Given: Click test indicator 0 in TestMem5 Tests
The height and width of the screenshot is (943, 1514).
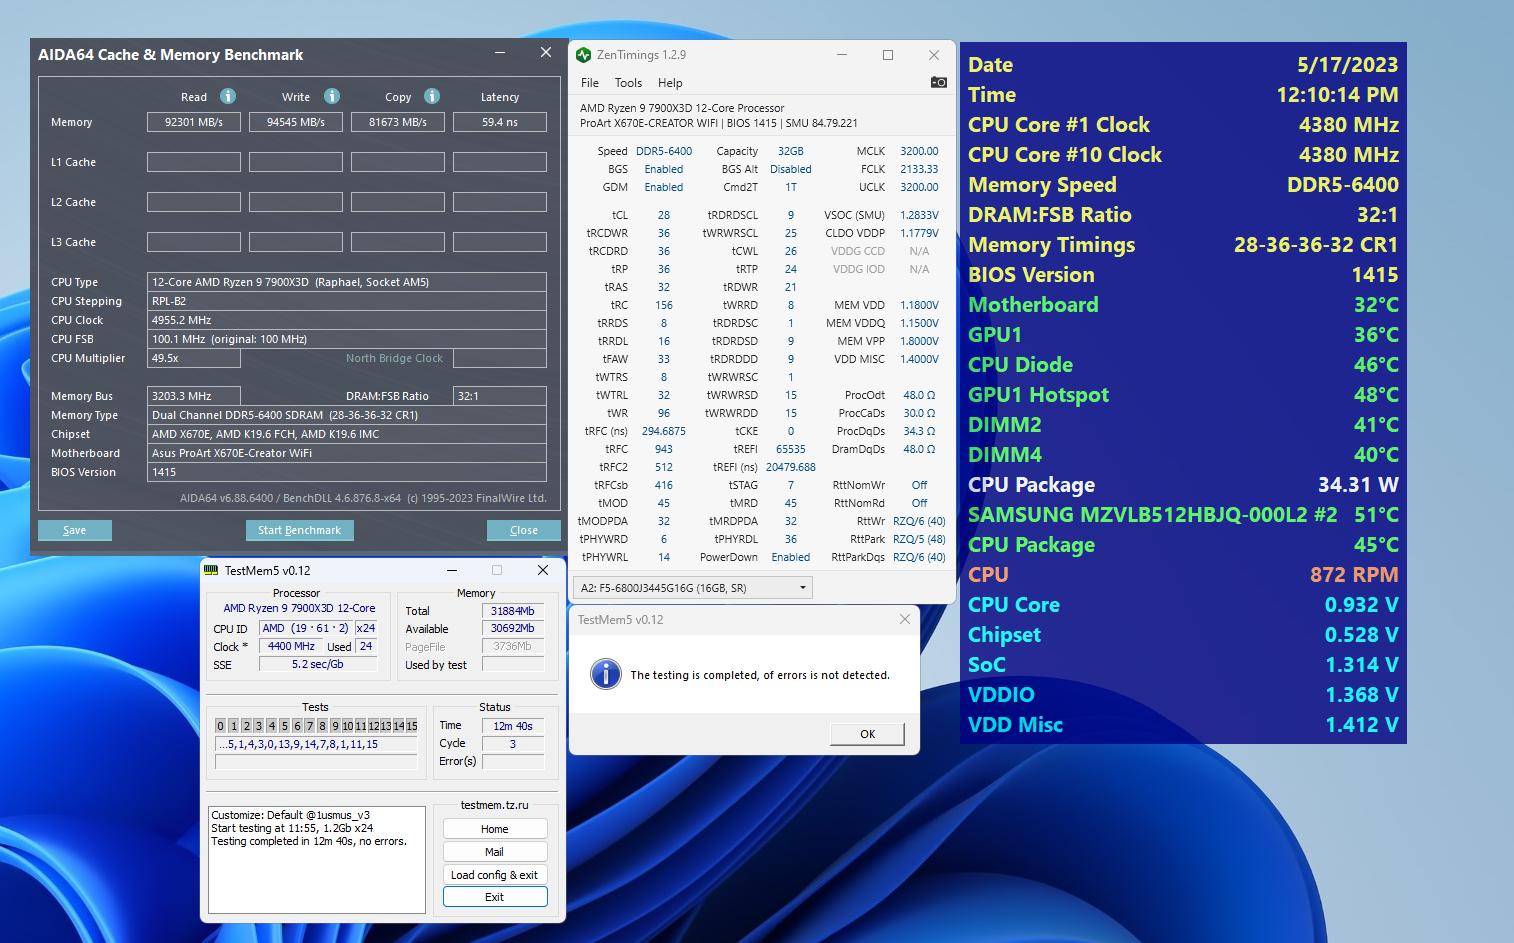Looking at the screenshot, I should [x=221, y=726].
